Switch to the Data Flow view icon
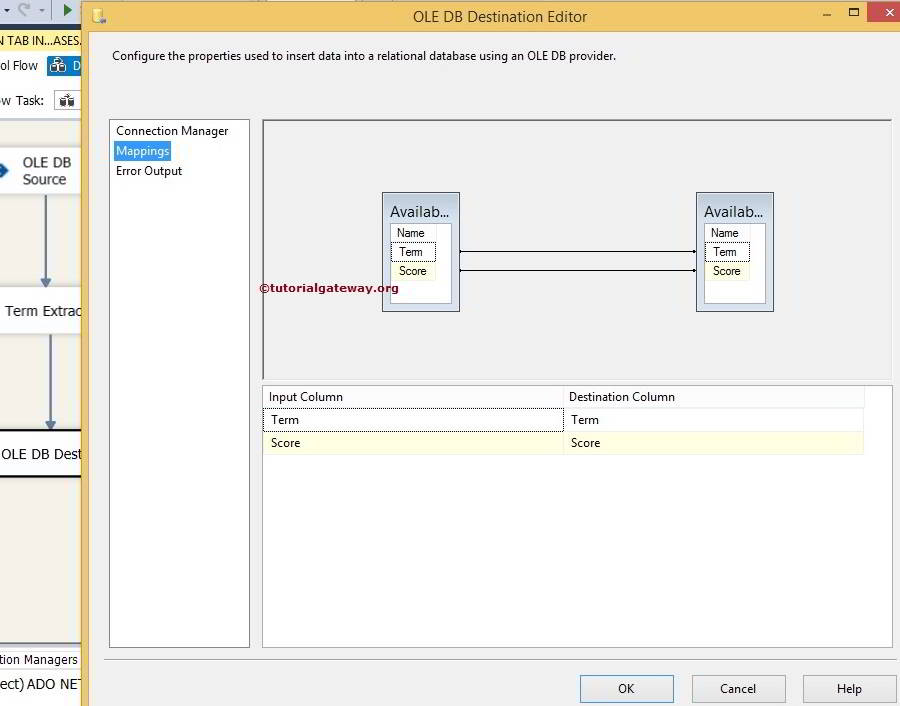The image size is (900, 706). pyautogui.click(x=63, y=64)
